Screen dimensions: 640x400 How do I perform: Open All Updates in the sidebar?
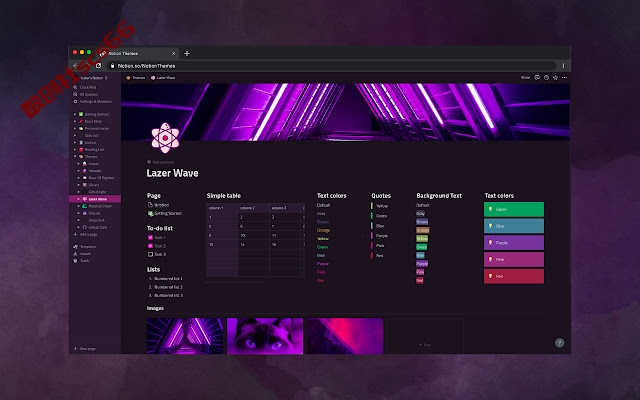(x=88, y=94)
